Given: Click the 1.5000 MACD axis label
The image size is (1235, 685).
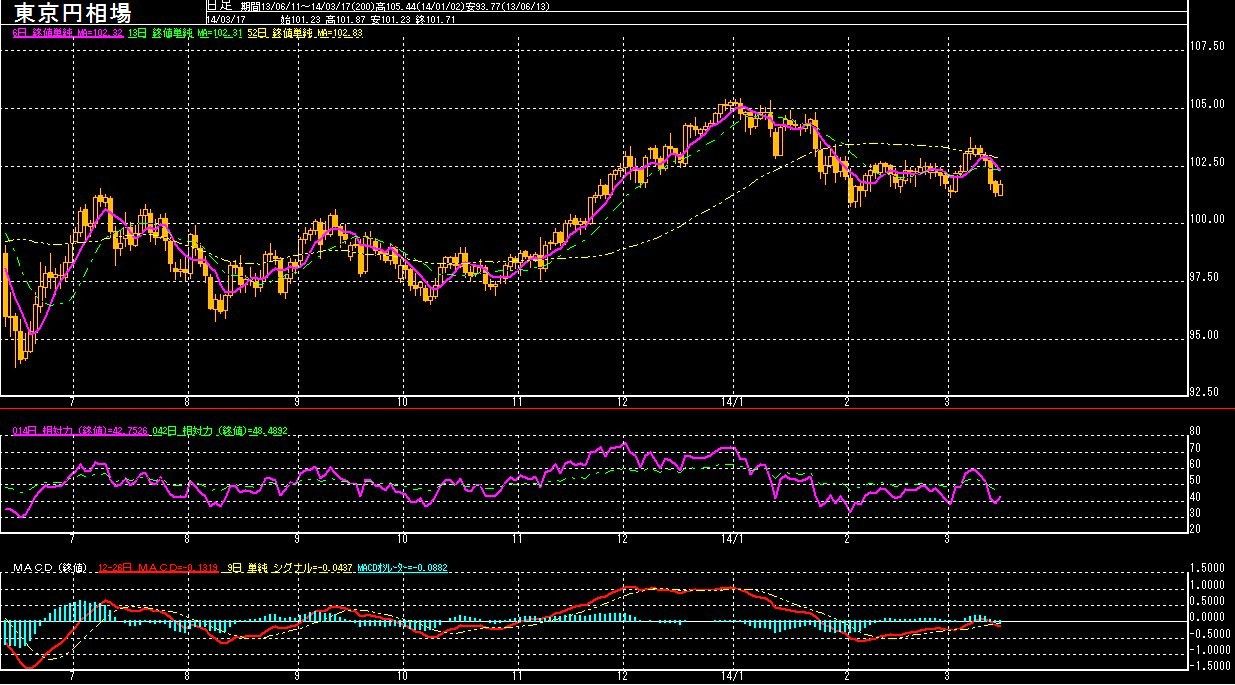Looking at the screenshot, I should coord(1207,568).
